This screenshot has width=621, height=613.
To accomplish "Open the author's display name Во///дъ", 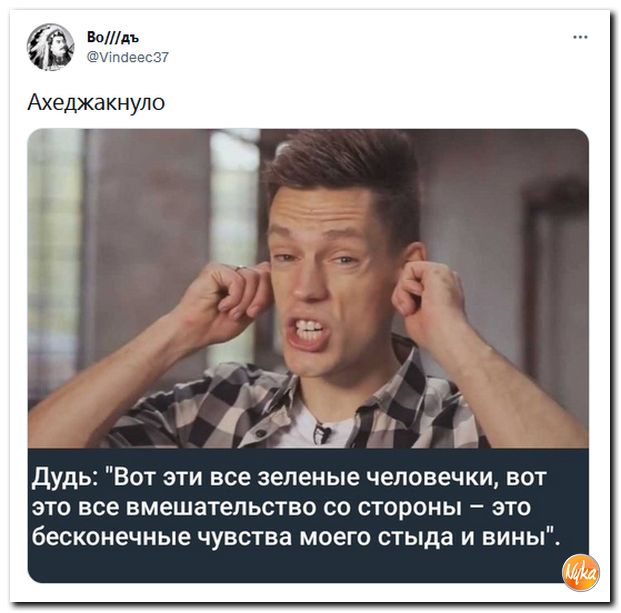I will pos(113,38).
